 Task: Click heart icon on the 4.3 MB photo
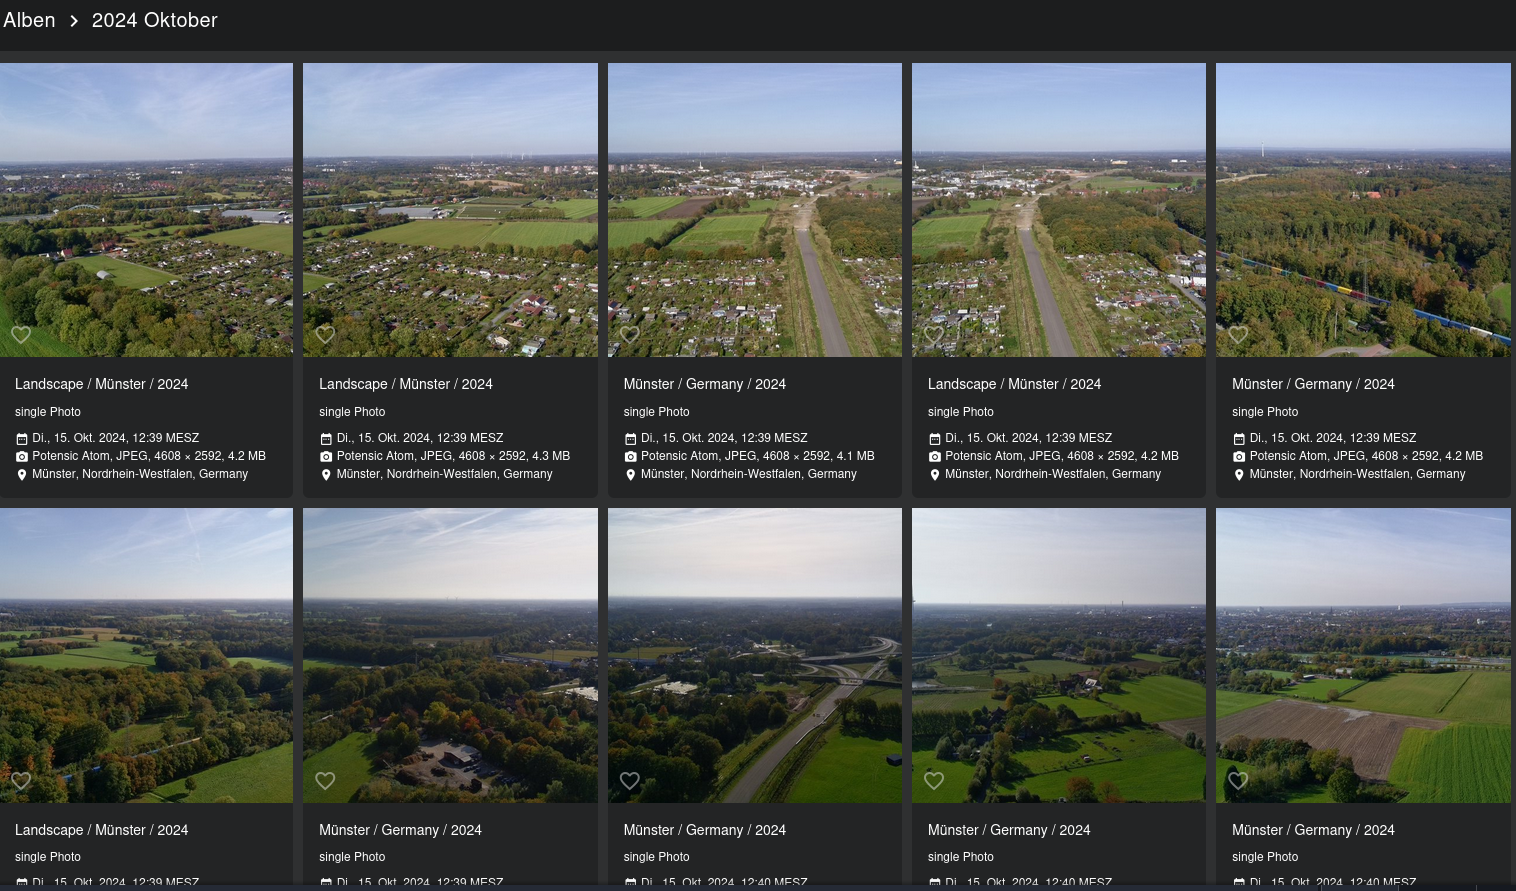click(x=325, y=335)
